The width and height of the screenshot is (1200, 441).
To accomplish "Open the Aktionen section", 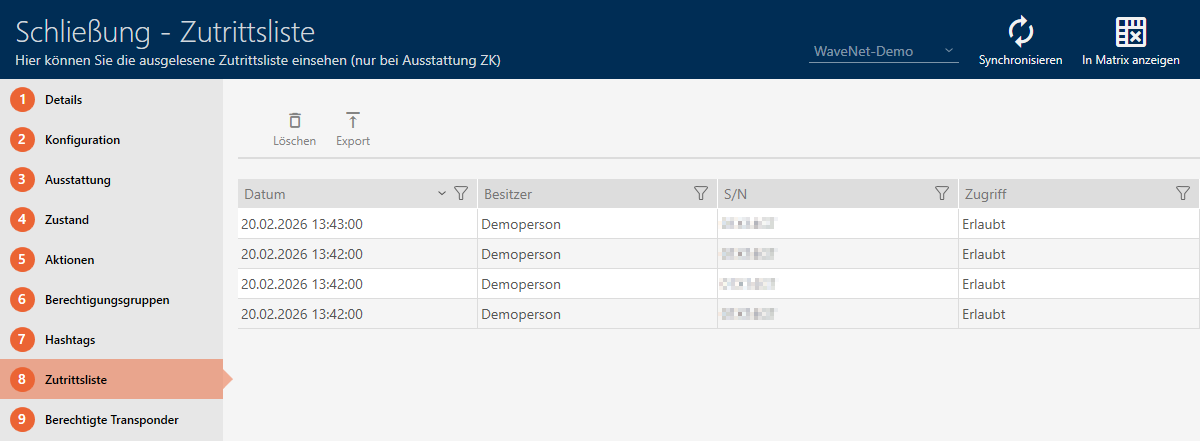I will tap(69, 260).
